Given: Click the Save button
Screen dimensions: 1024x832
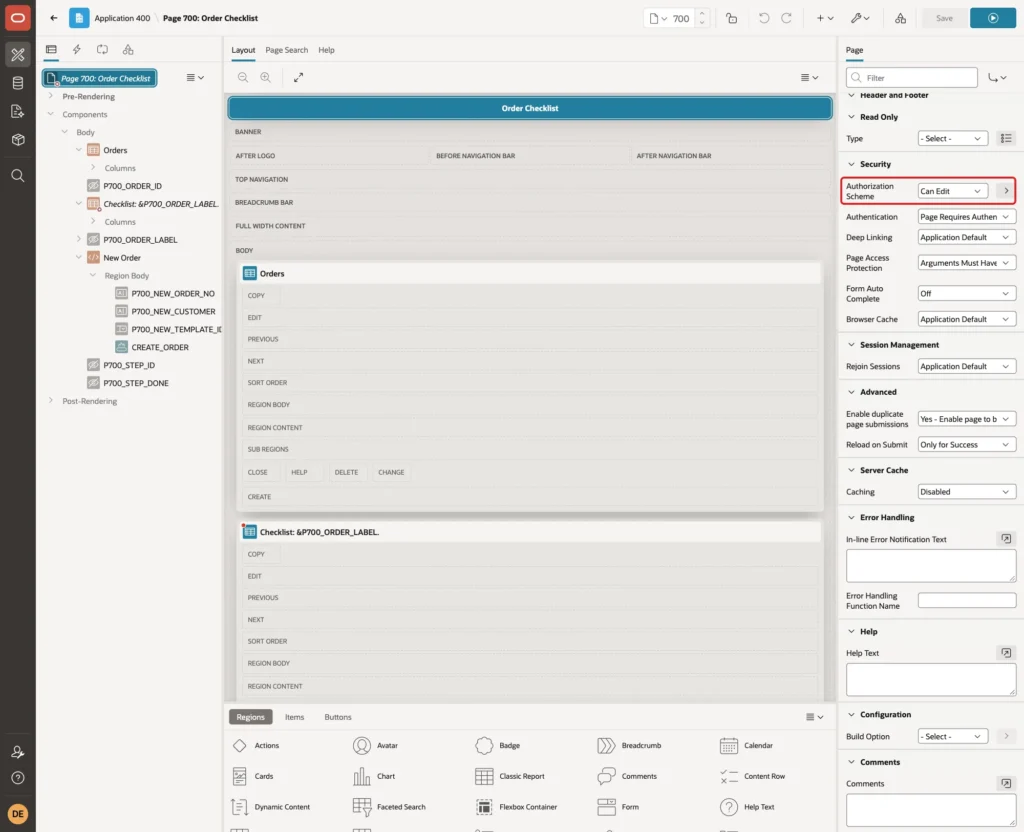Looking at the screenshot, I should tap(944, 18).
